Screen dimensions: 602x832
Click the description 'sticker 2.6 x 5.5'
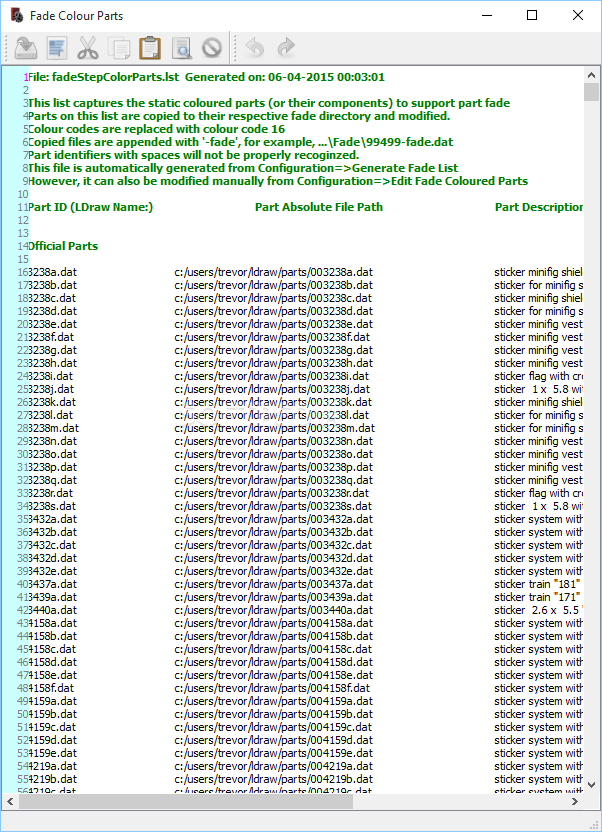(538, 610)
